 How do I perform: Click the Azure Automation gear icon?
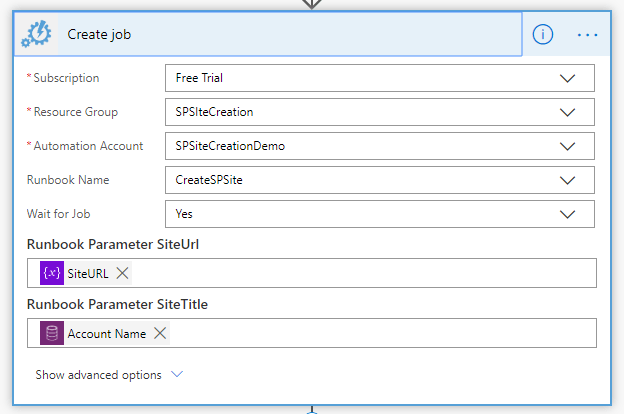click(x=38, y=34)
